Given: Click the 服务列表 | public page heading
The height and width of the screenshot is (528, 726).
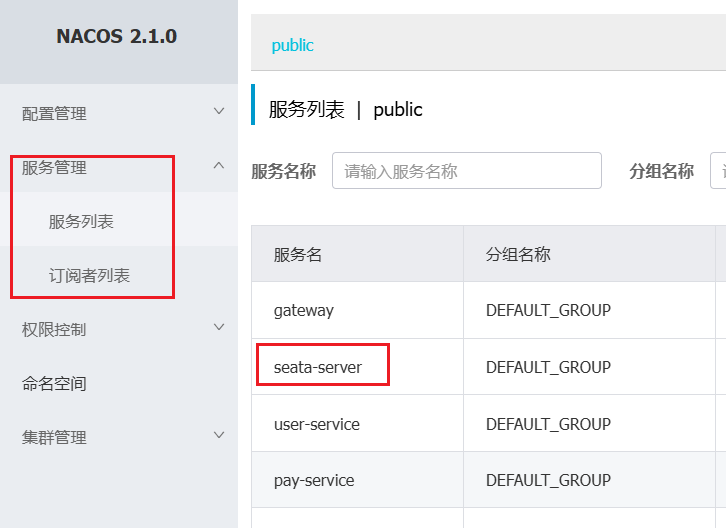Looking at the screenshot, I should click(345, 110).
